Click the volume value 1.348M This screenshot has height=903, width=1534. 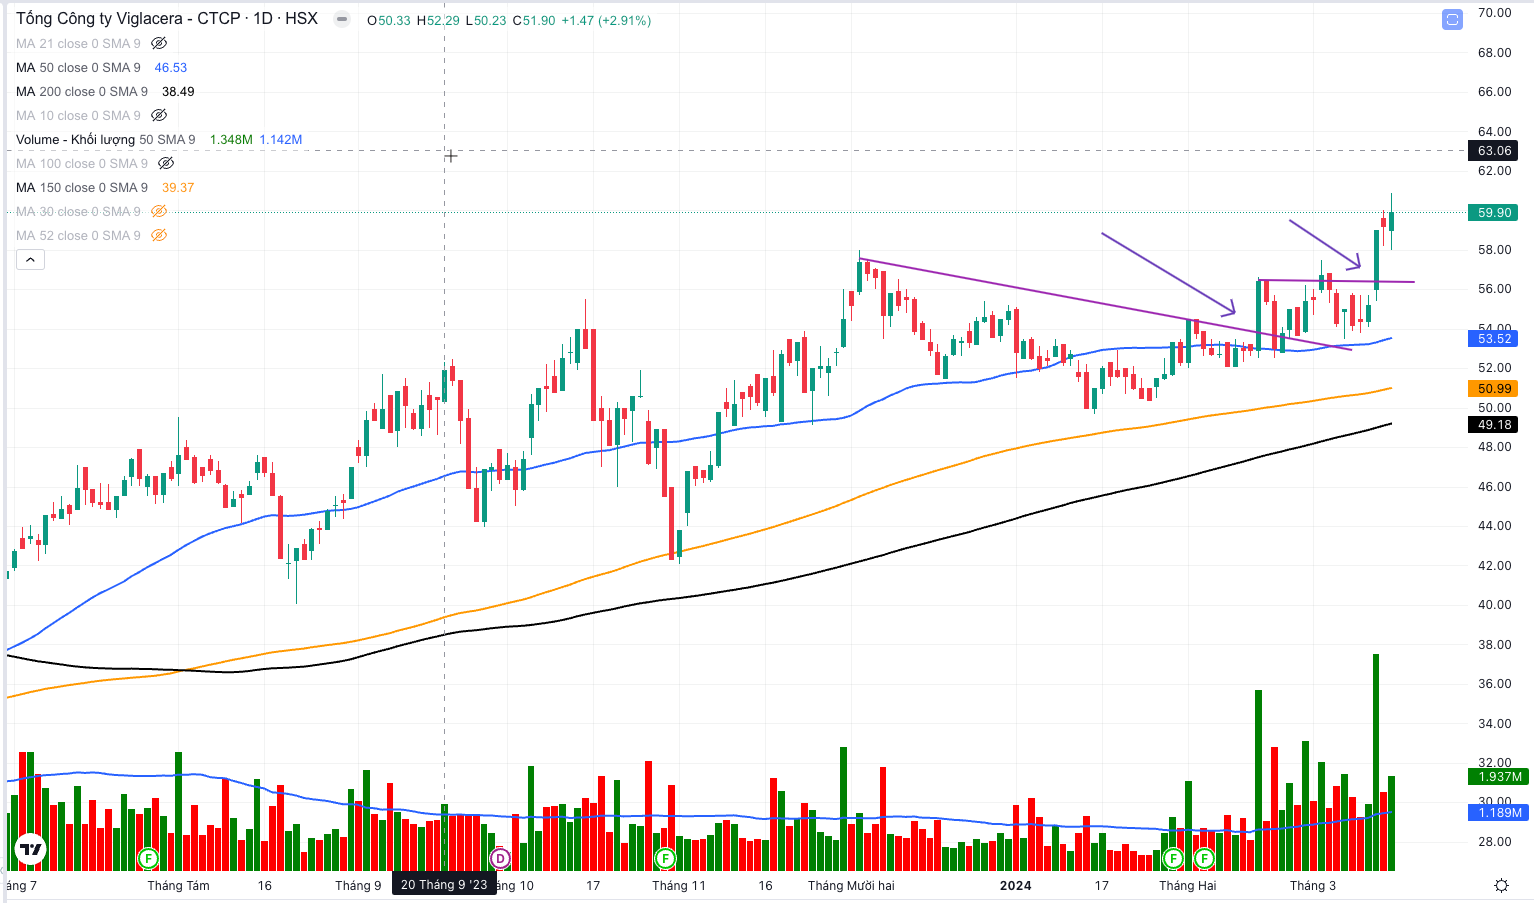point(231,139)
